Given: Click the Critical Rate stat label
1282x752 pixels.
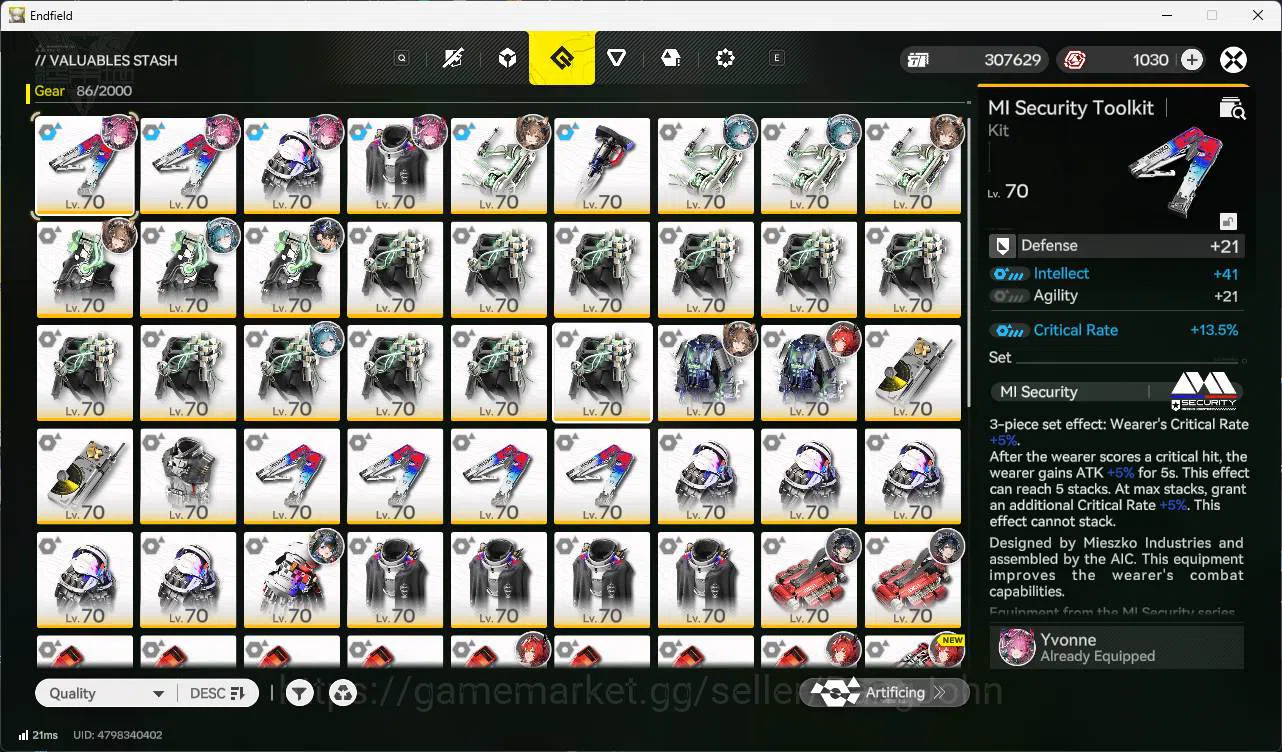Looking at the screenshot, I should click(x=1075, y=330).
